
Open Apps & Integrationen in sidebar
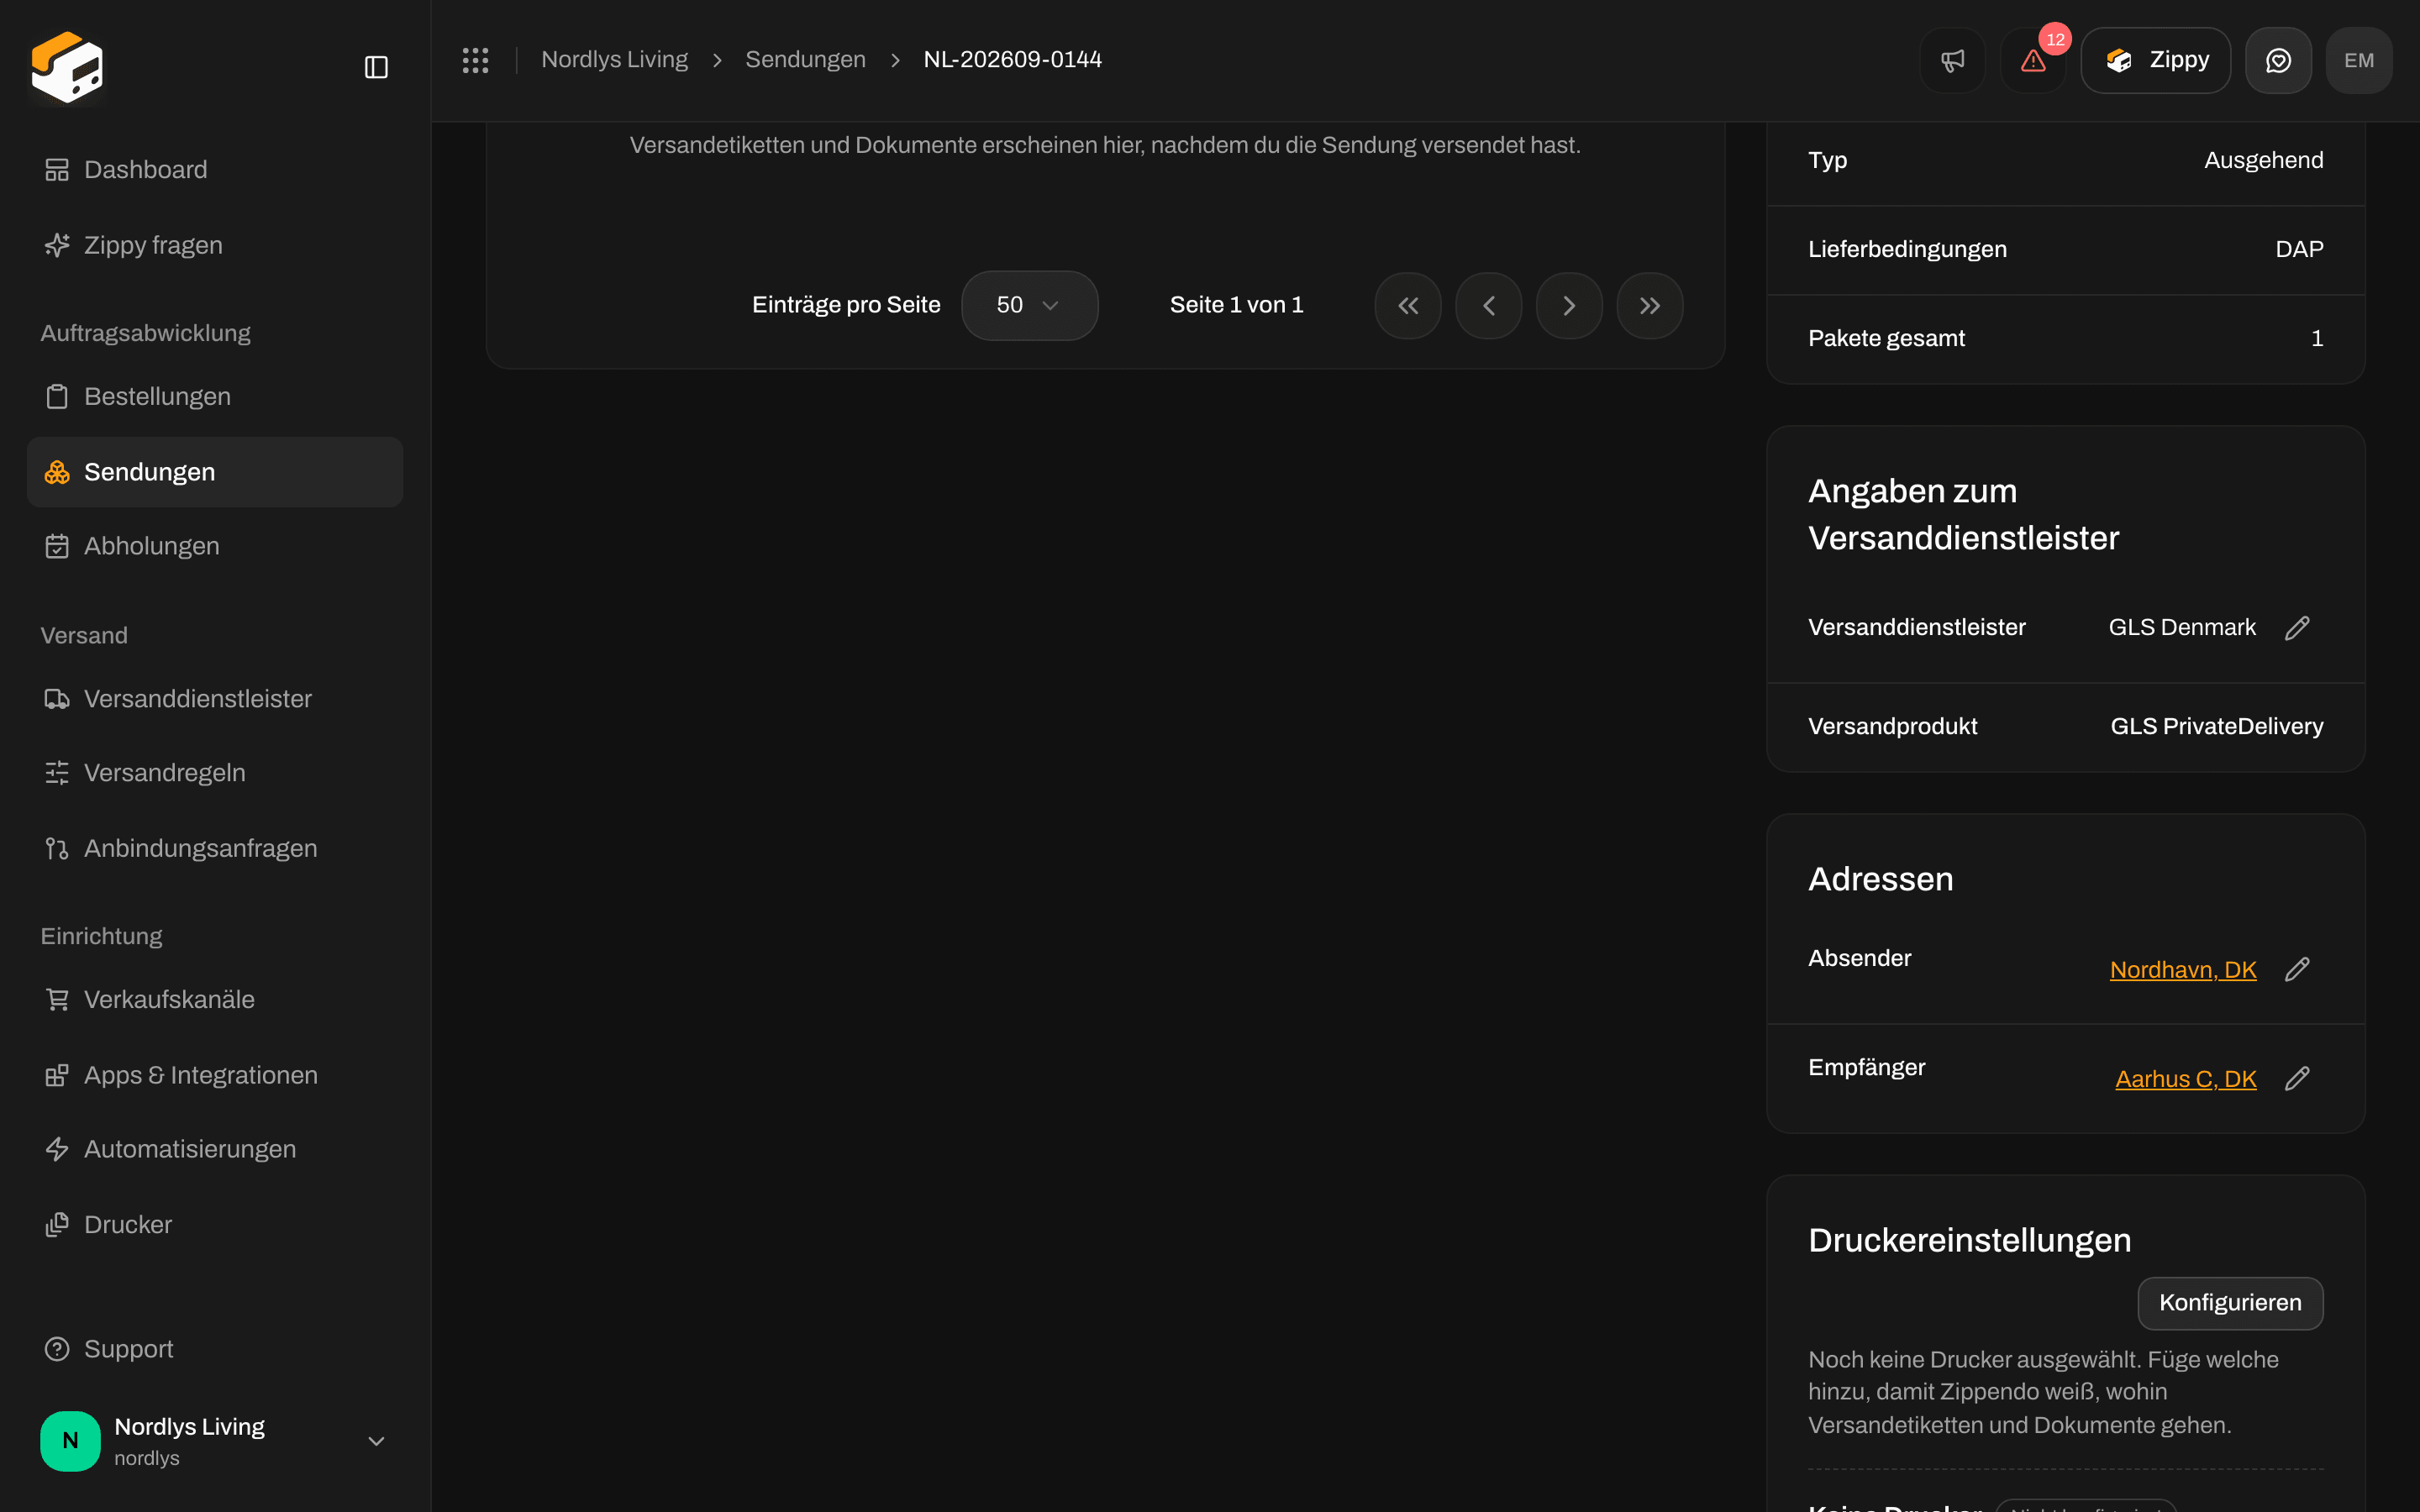coord(215,1075)
